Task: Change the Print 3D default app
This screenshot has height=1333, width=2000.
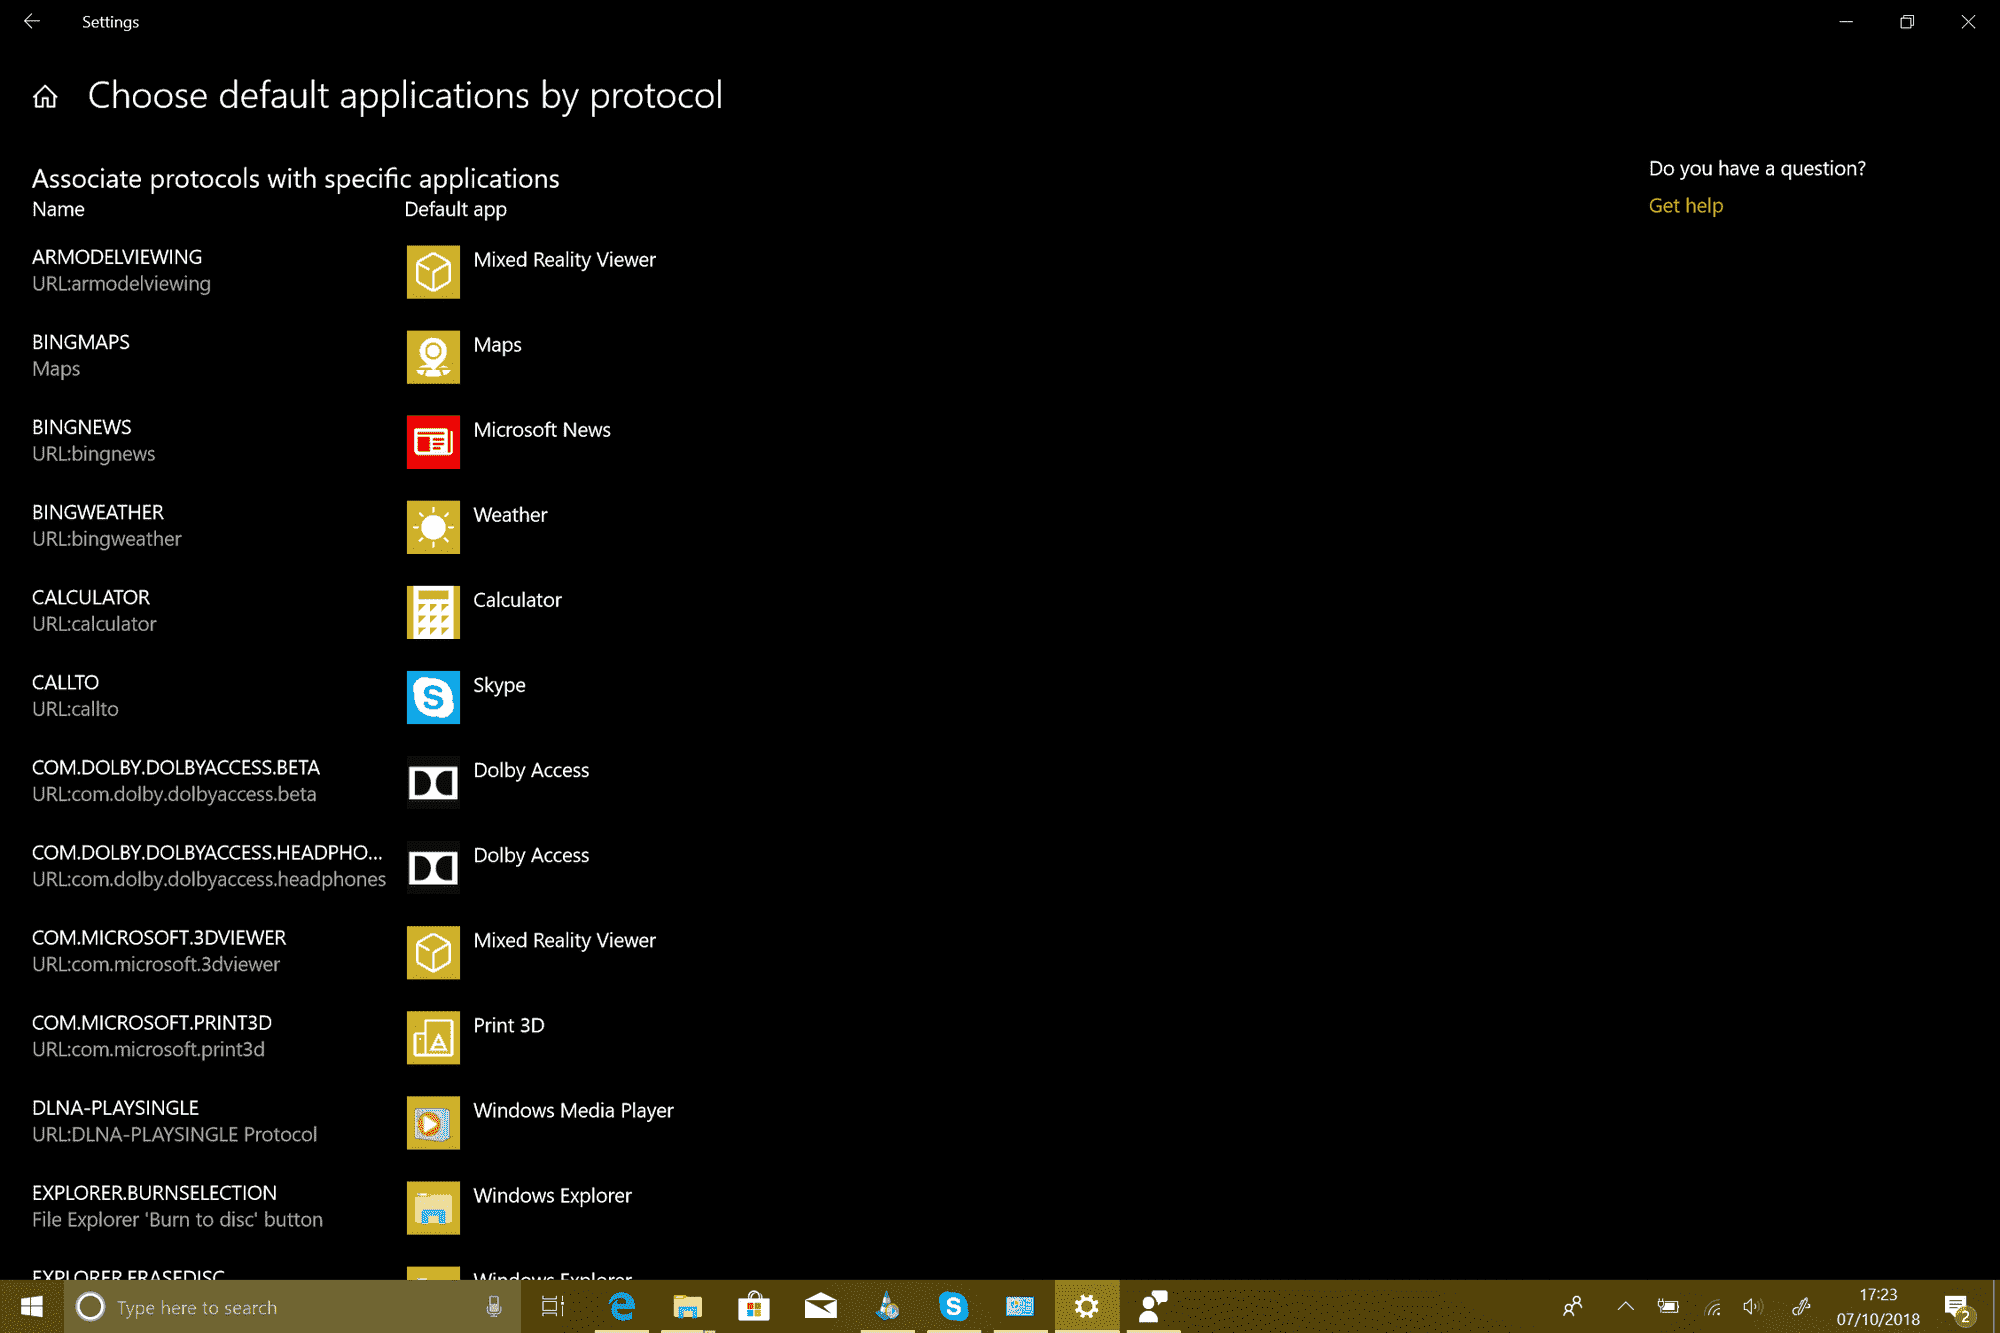Action: coord(508,1025)
